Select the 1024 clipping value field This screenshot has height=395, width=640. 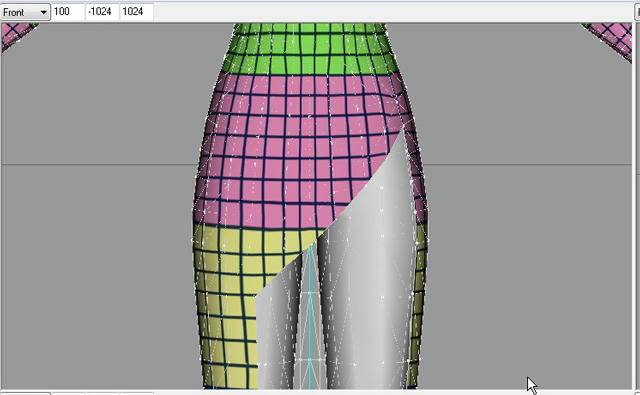tap(136, 12)
